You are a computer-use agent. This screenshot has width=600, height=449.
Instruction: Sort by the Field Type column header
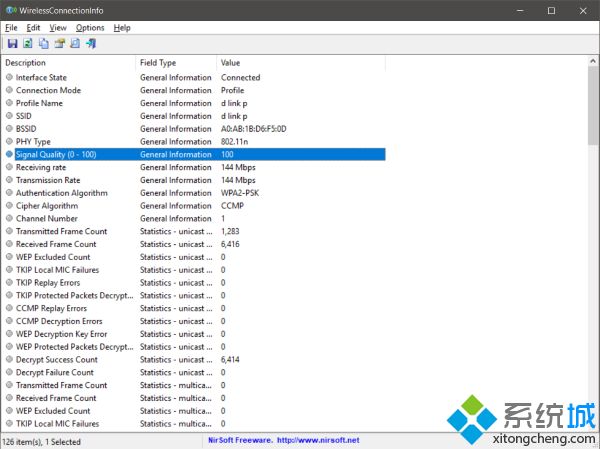point(176,63)
